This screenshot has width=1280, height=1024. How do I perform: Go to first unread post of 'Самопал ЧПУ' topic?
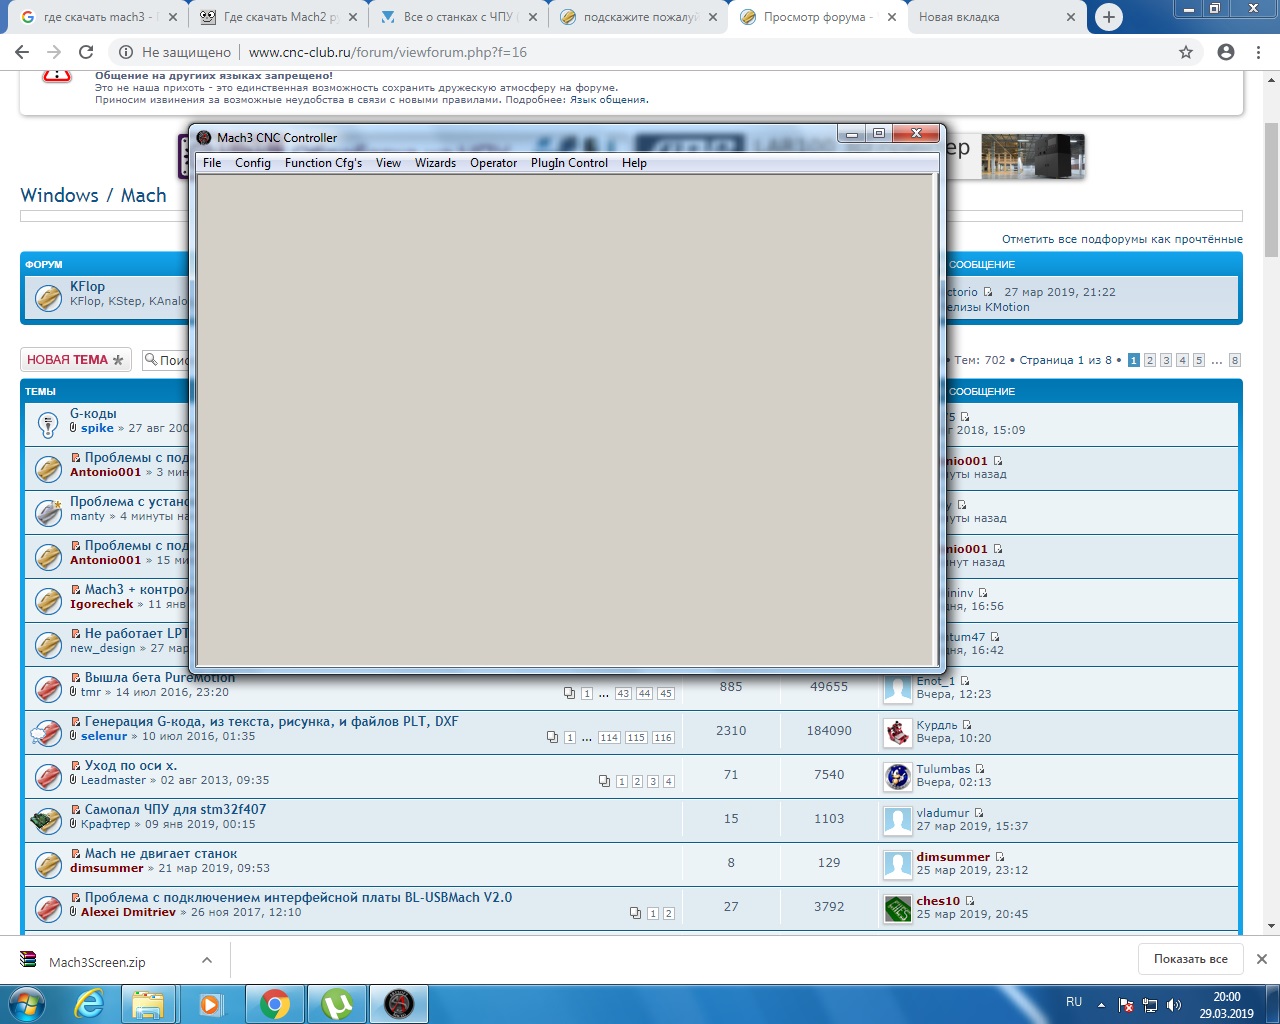click(x=76, y=809)
